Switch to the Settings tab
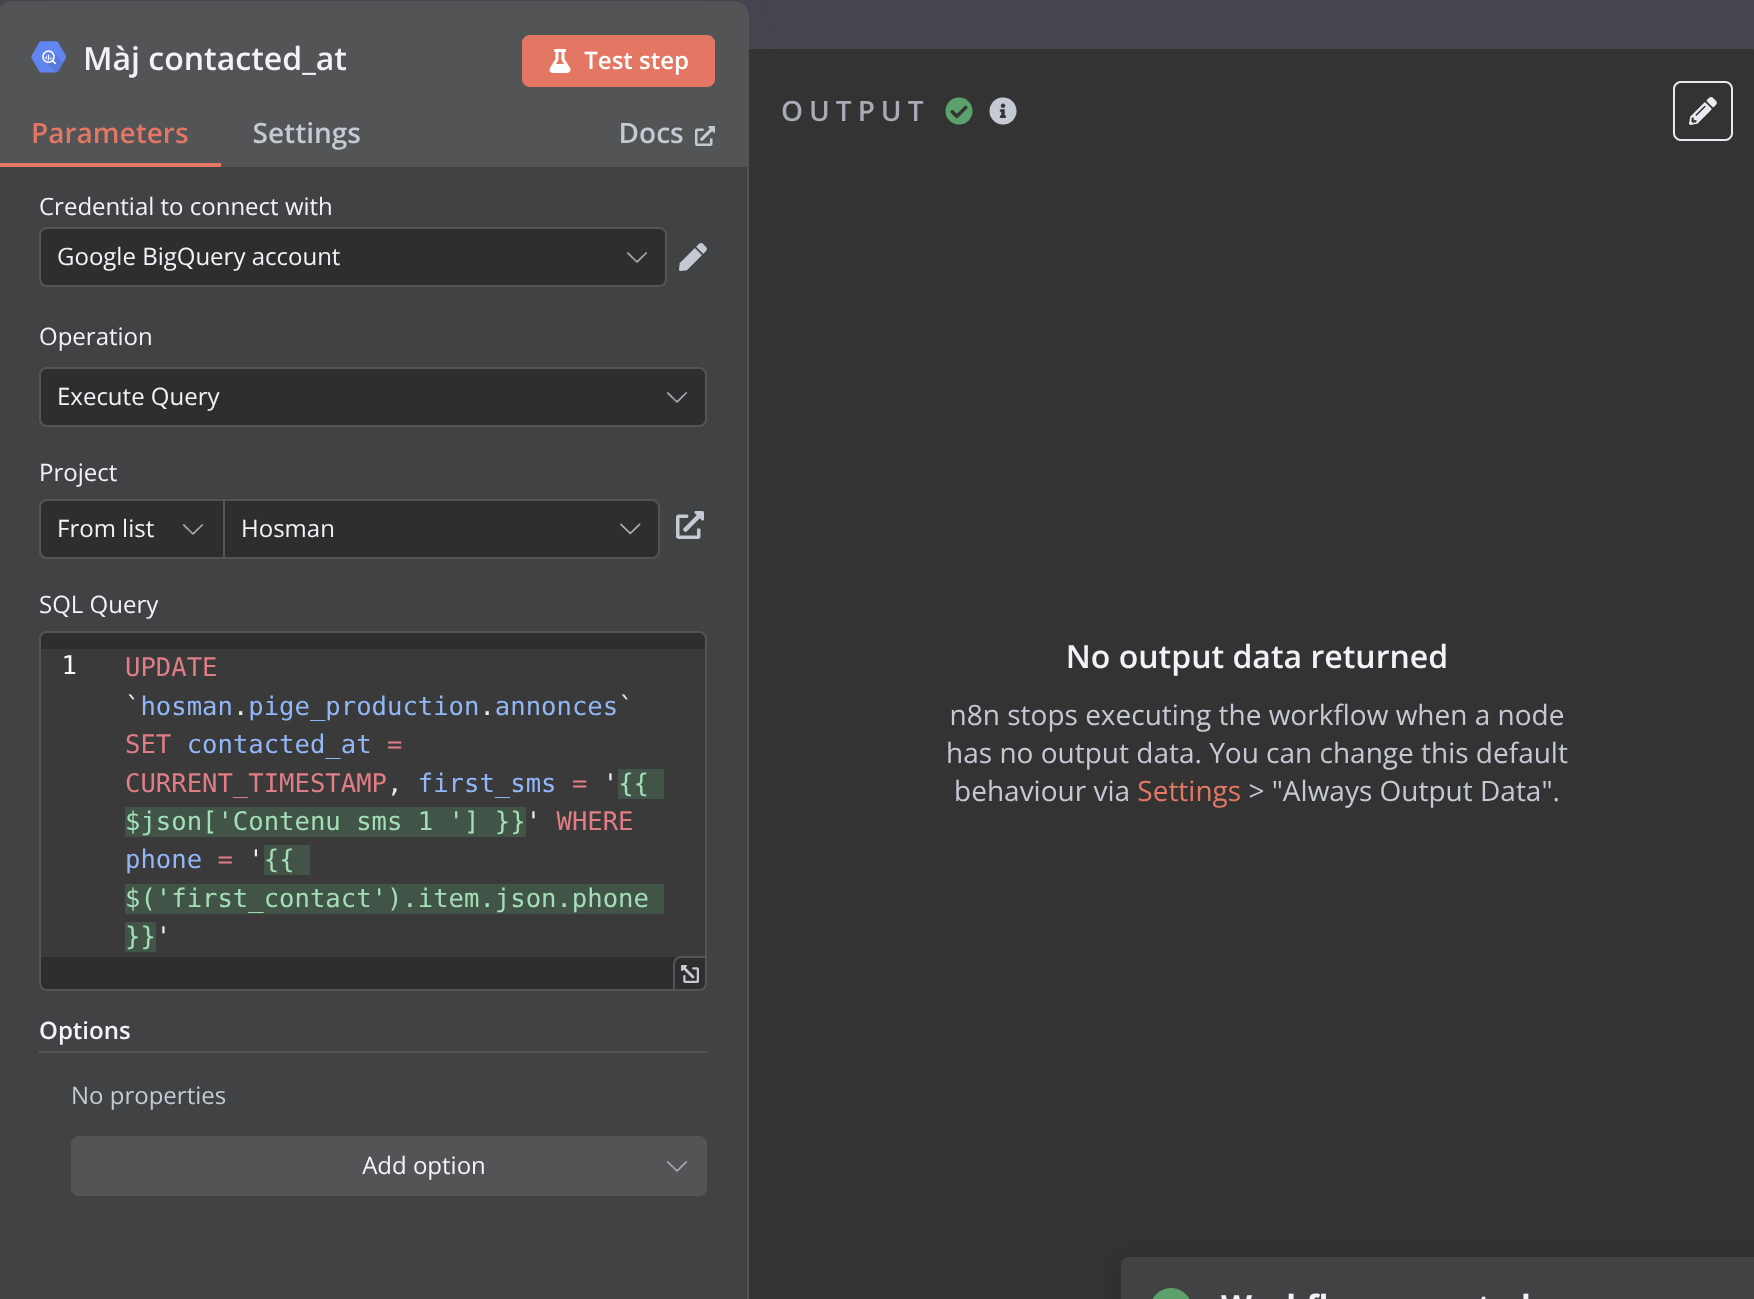This screenshot has width=1754, height=1299. pyautogui.click(x=306, y=133)
